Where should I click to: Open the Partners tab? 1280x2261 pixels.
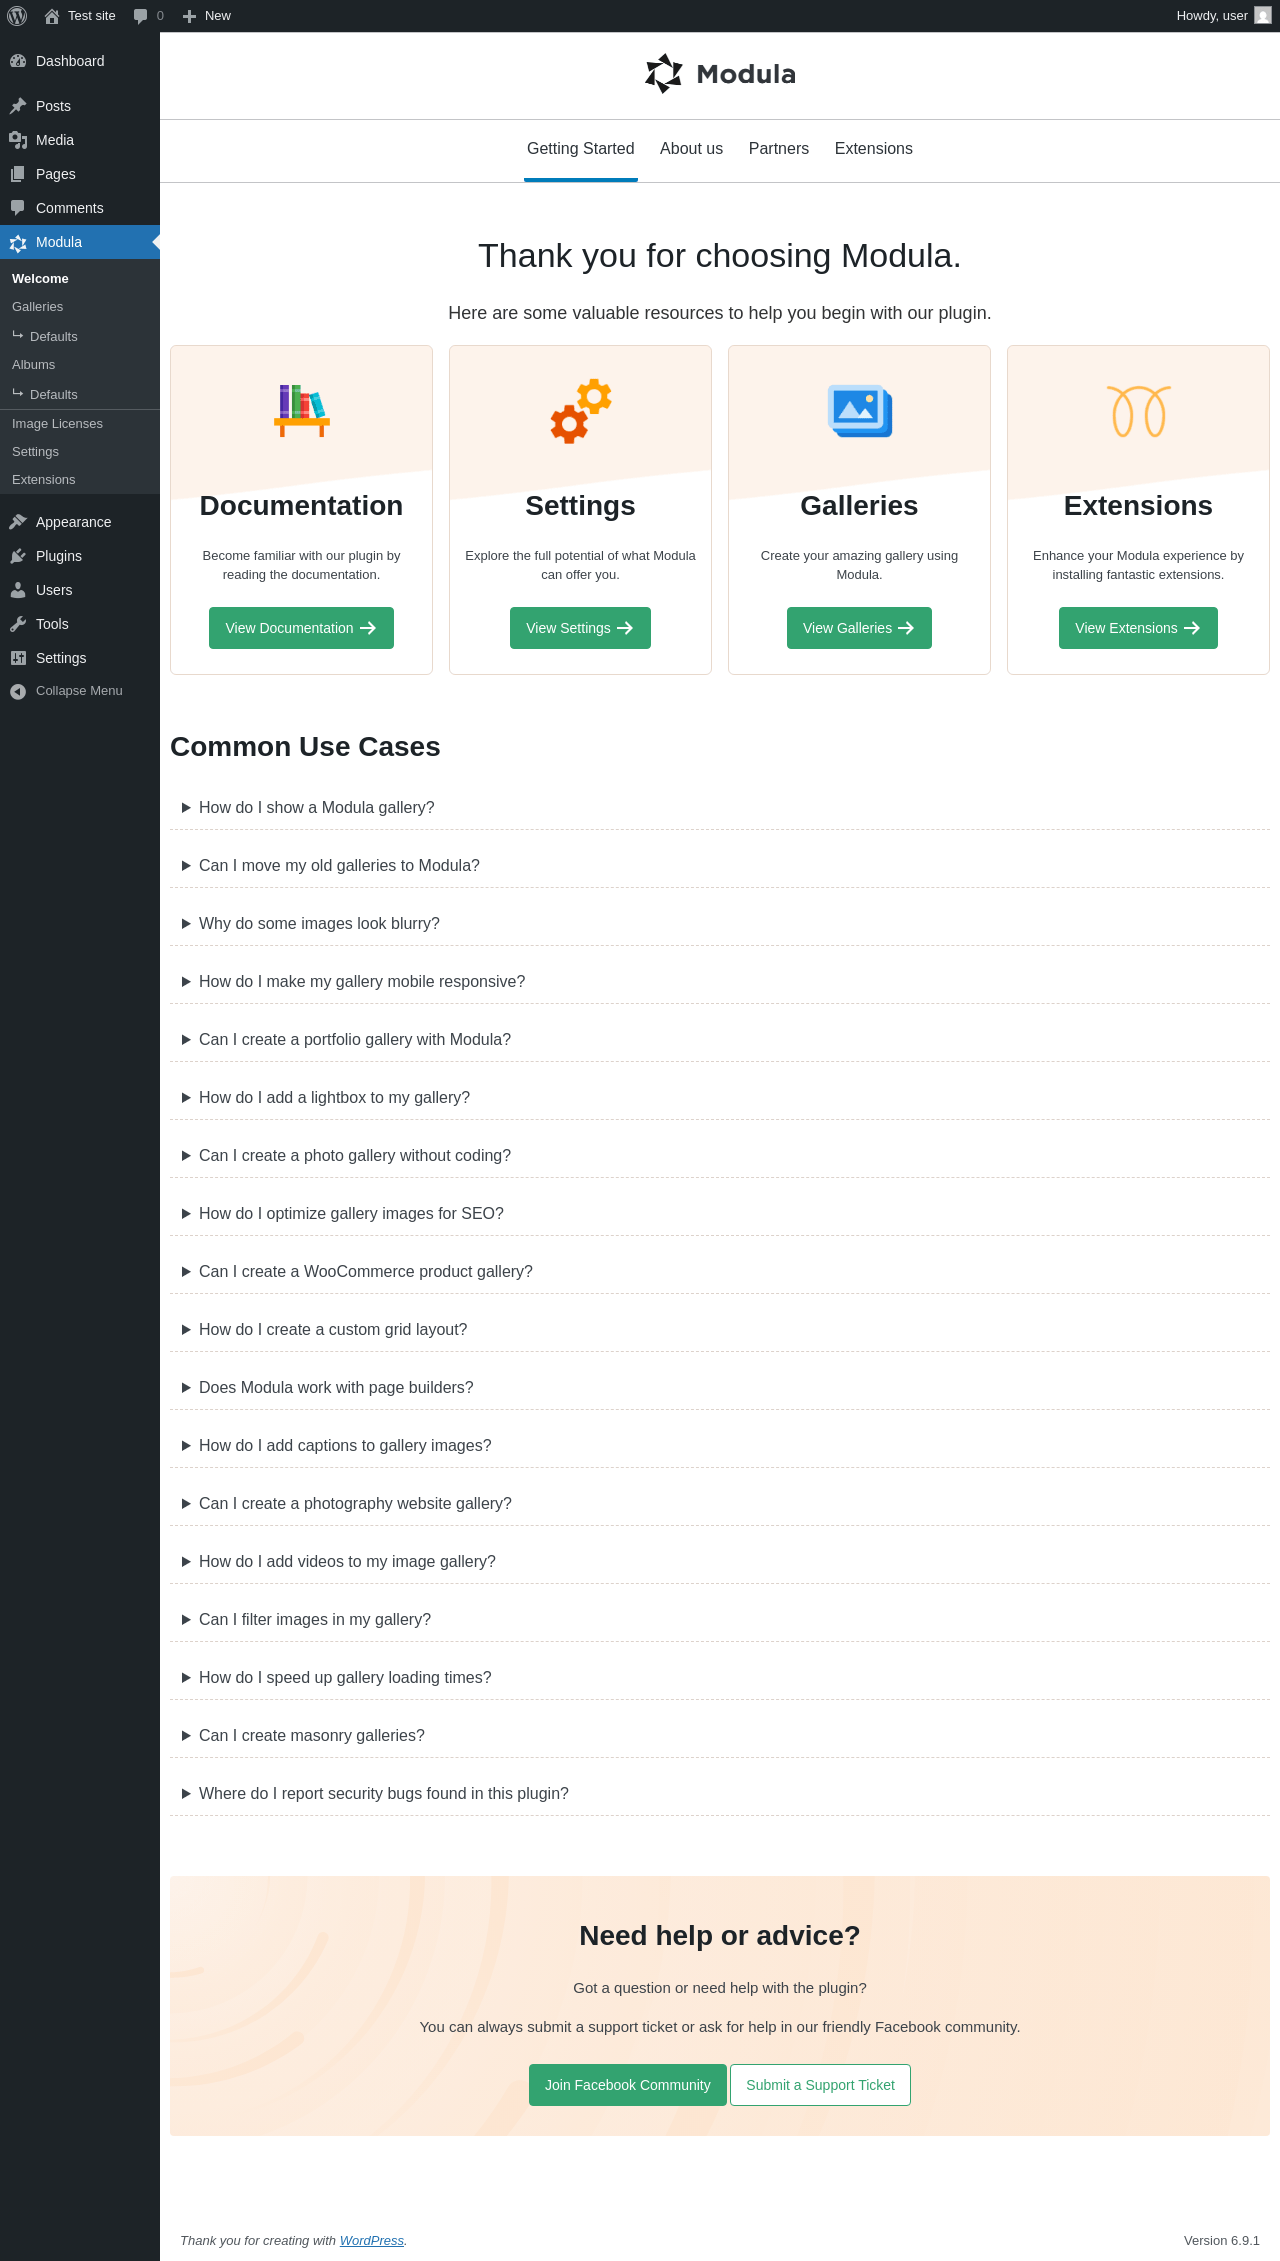pyautogui.click(x=778, y=149)
